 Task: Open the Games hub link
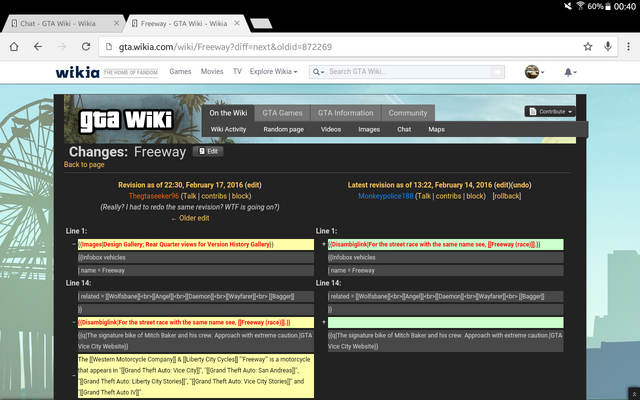point(180,71)
